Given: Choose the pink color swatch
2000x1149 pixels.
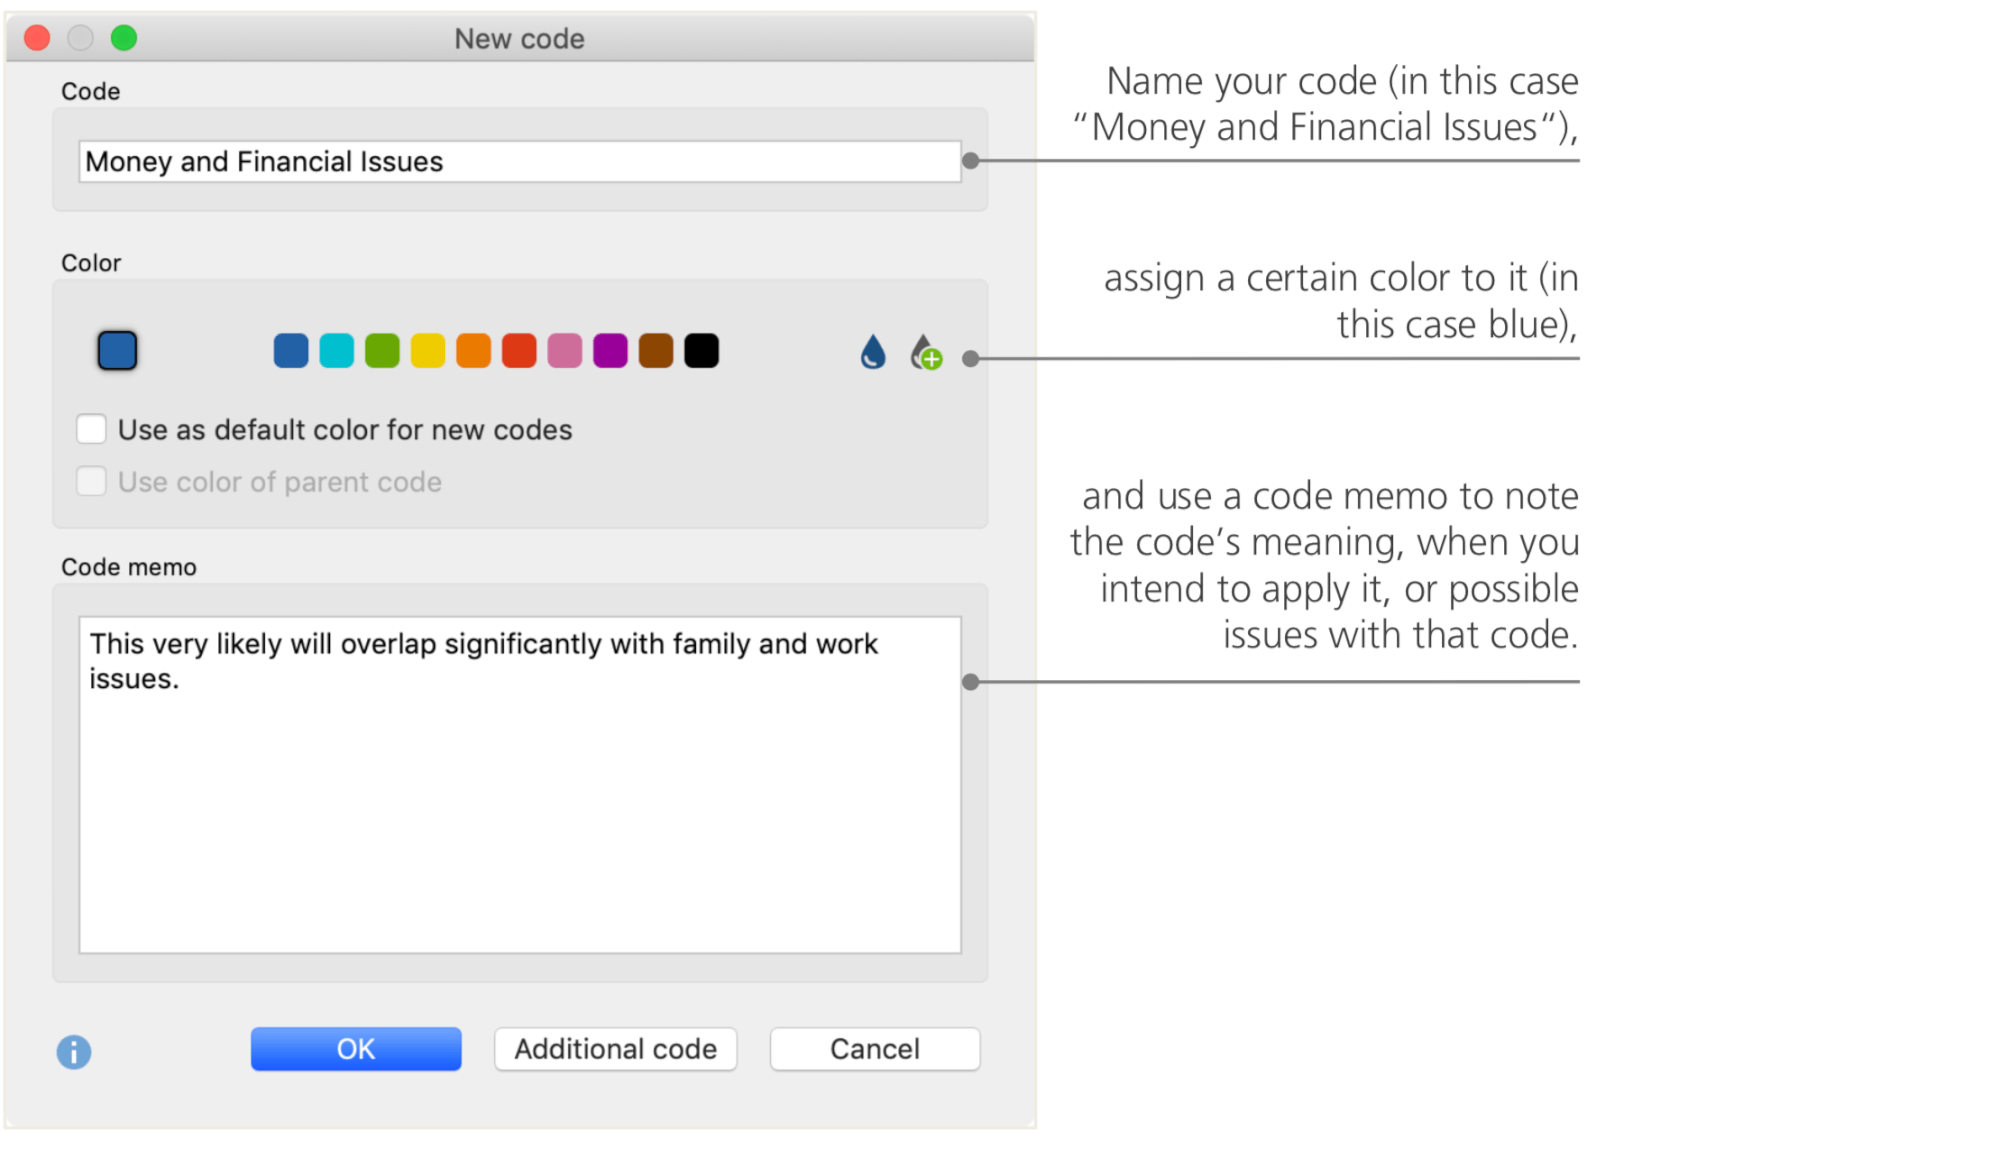Looking at the screenshot, I should click(565, 351).
